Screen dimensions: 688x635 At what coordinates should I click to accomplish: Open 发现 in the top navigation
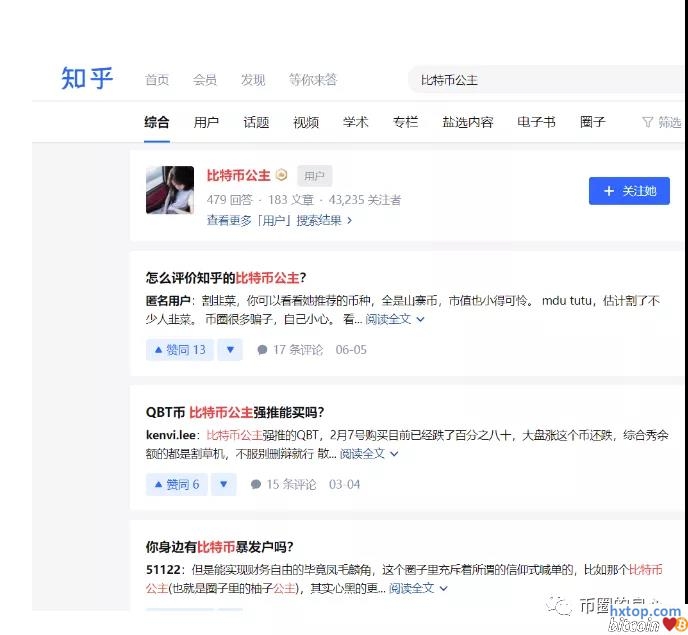[x=253, y=80]
